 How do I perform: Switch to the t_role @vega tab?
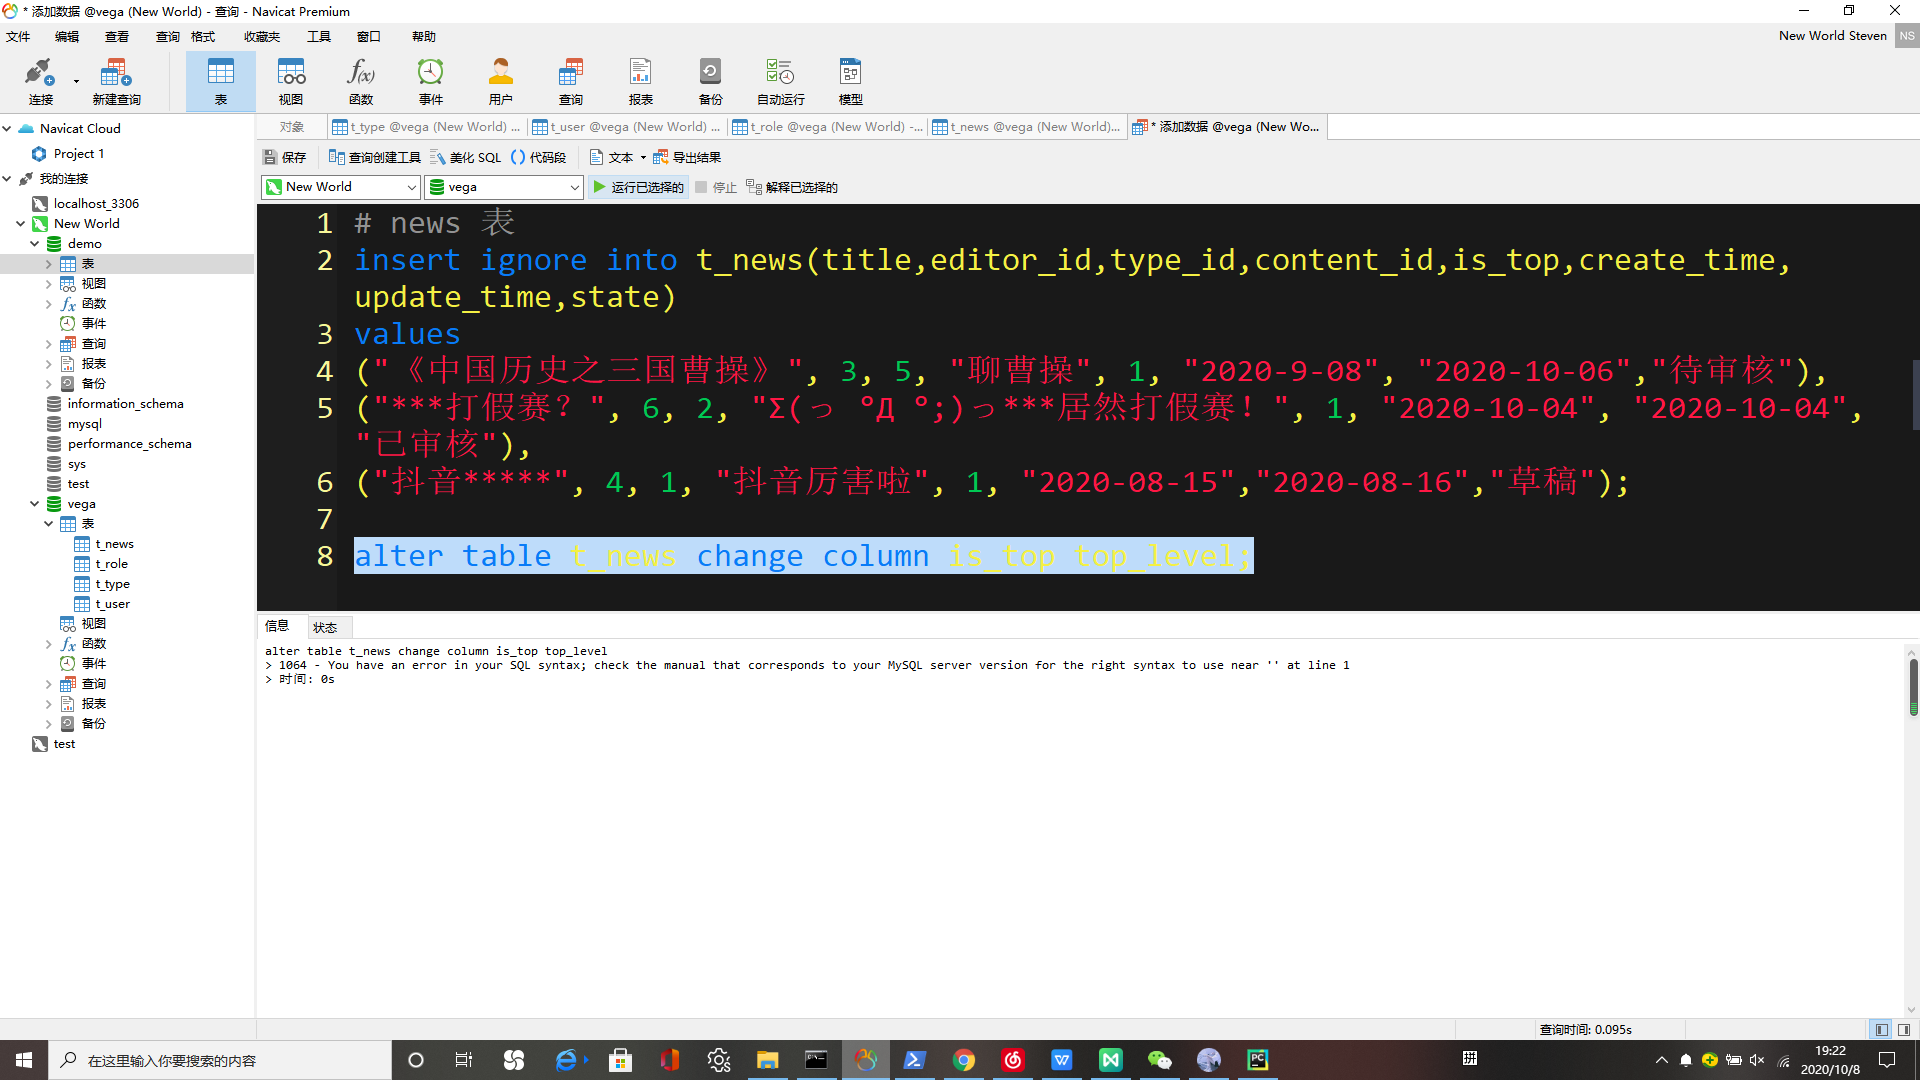pos(827,127)
